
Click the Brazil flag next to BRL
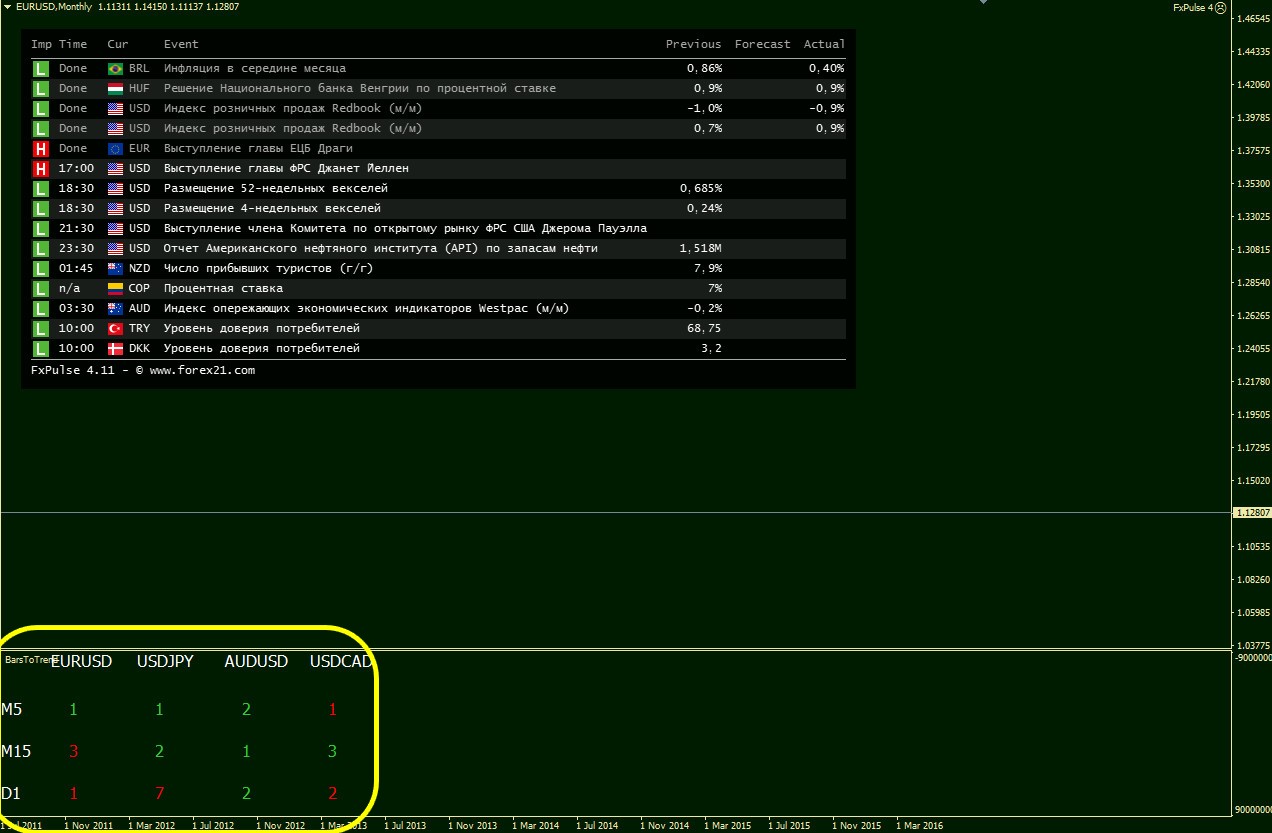115,69
